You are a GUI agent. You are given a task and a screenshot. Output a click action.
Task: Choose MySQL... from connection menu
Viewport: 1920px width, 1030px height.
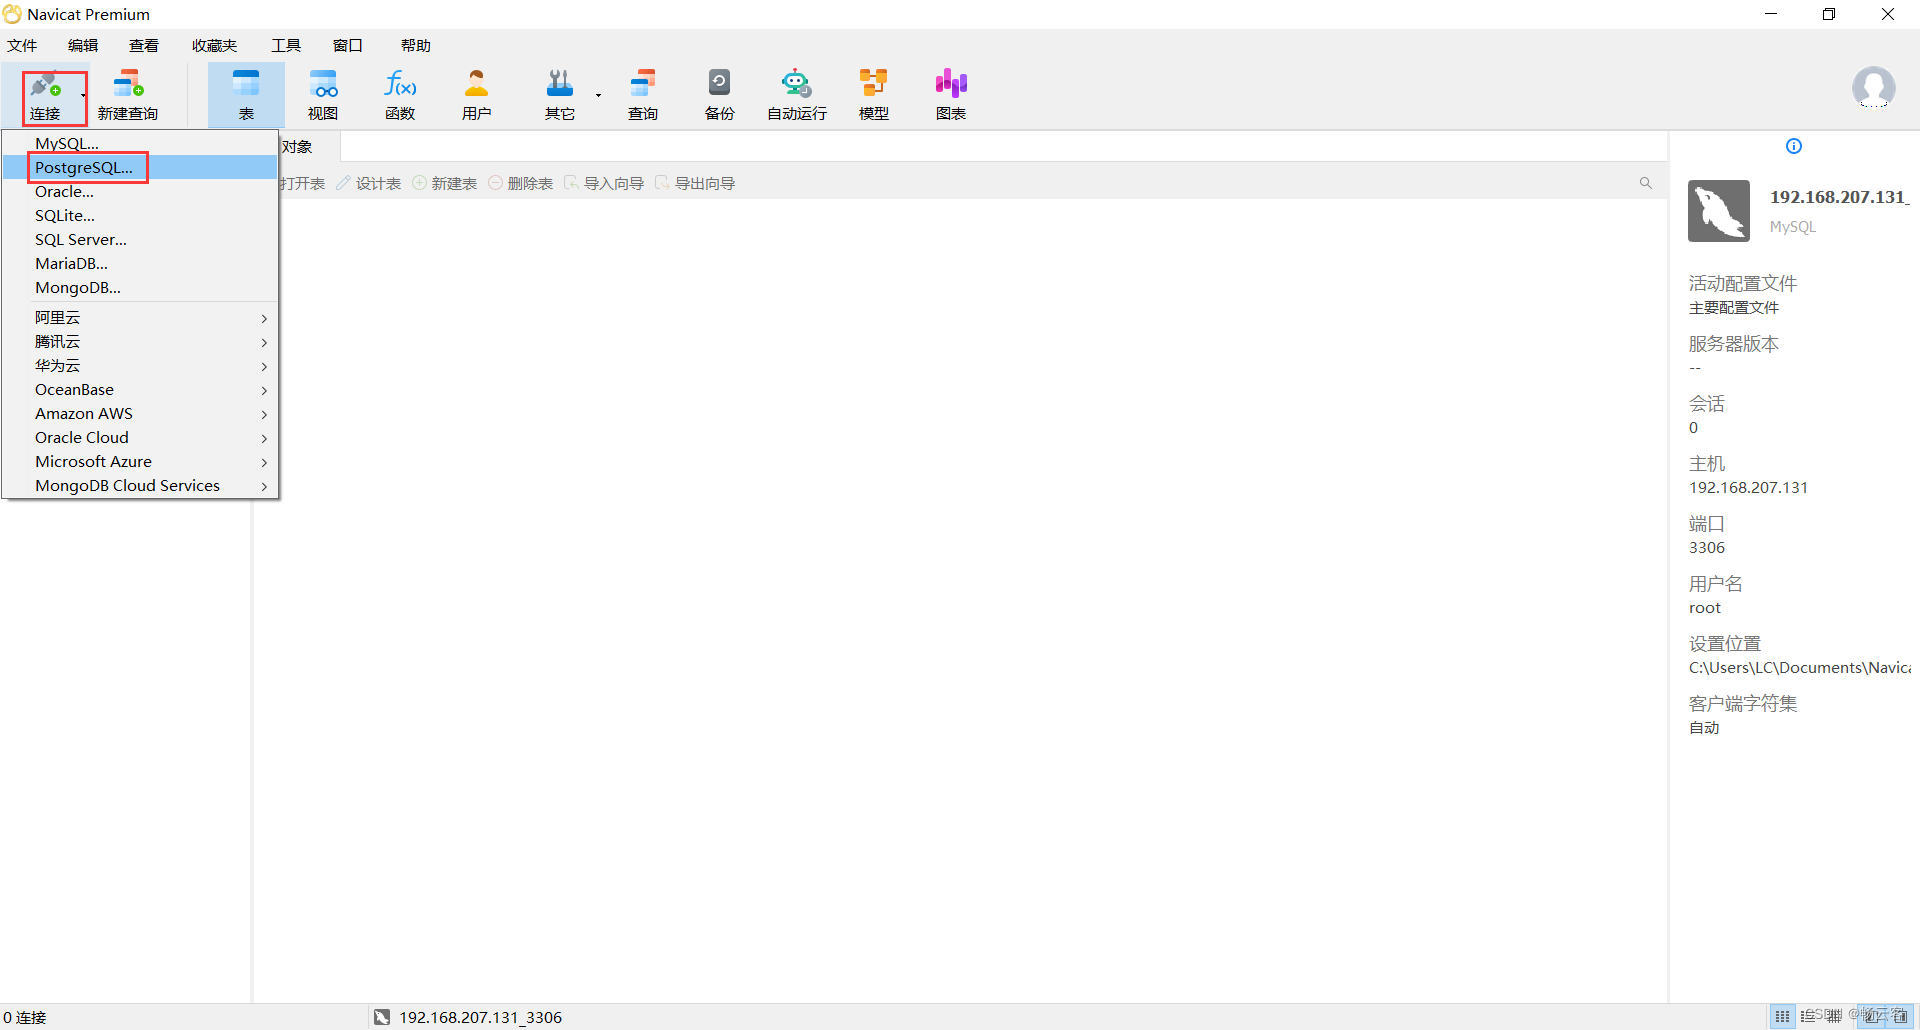(x=140, y=143)
